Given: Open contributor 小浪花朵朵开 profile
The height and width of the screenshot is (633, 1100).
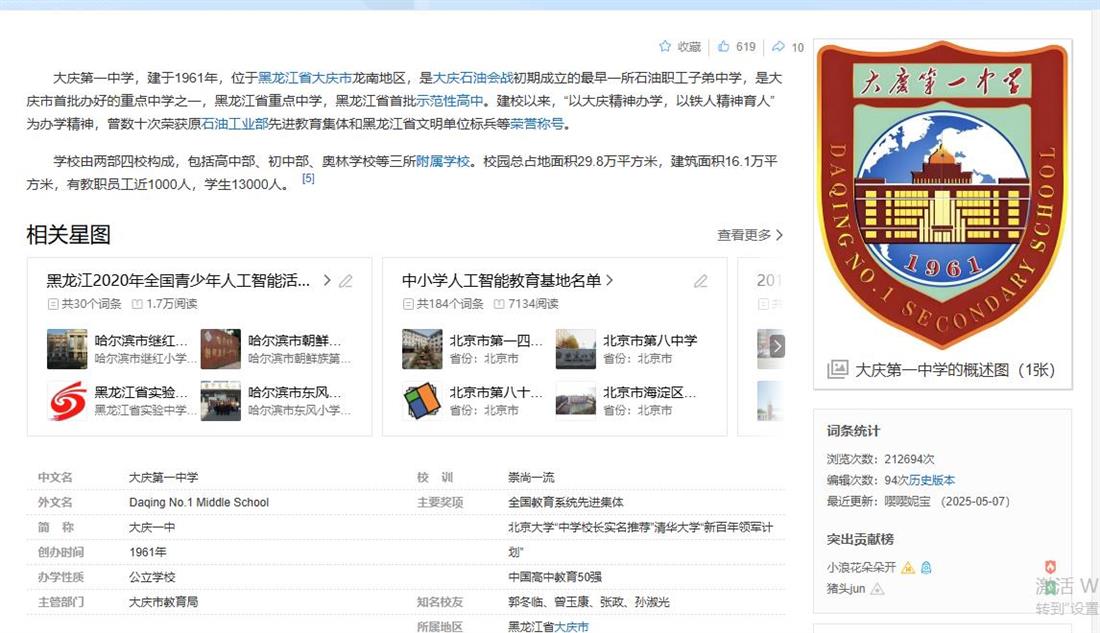Looking at the screenshot, I should (861, 567).
